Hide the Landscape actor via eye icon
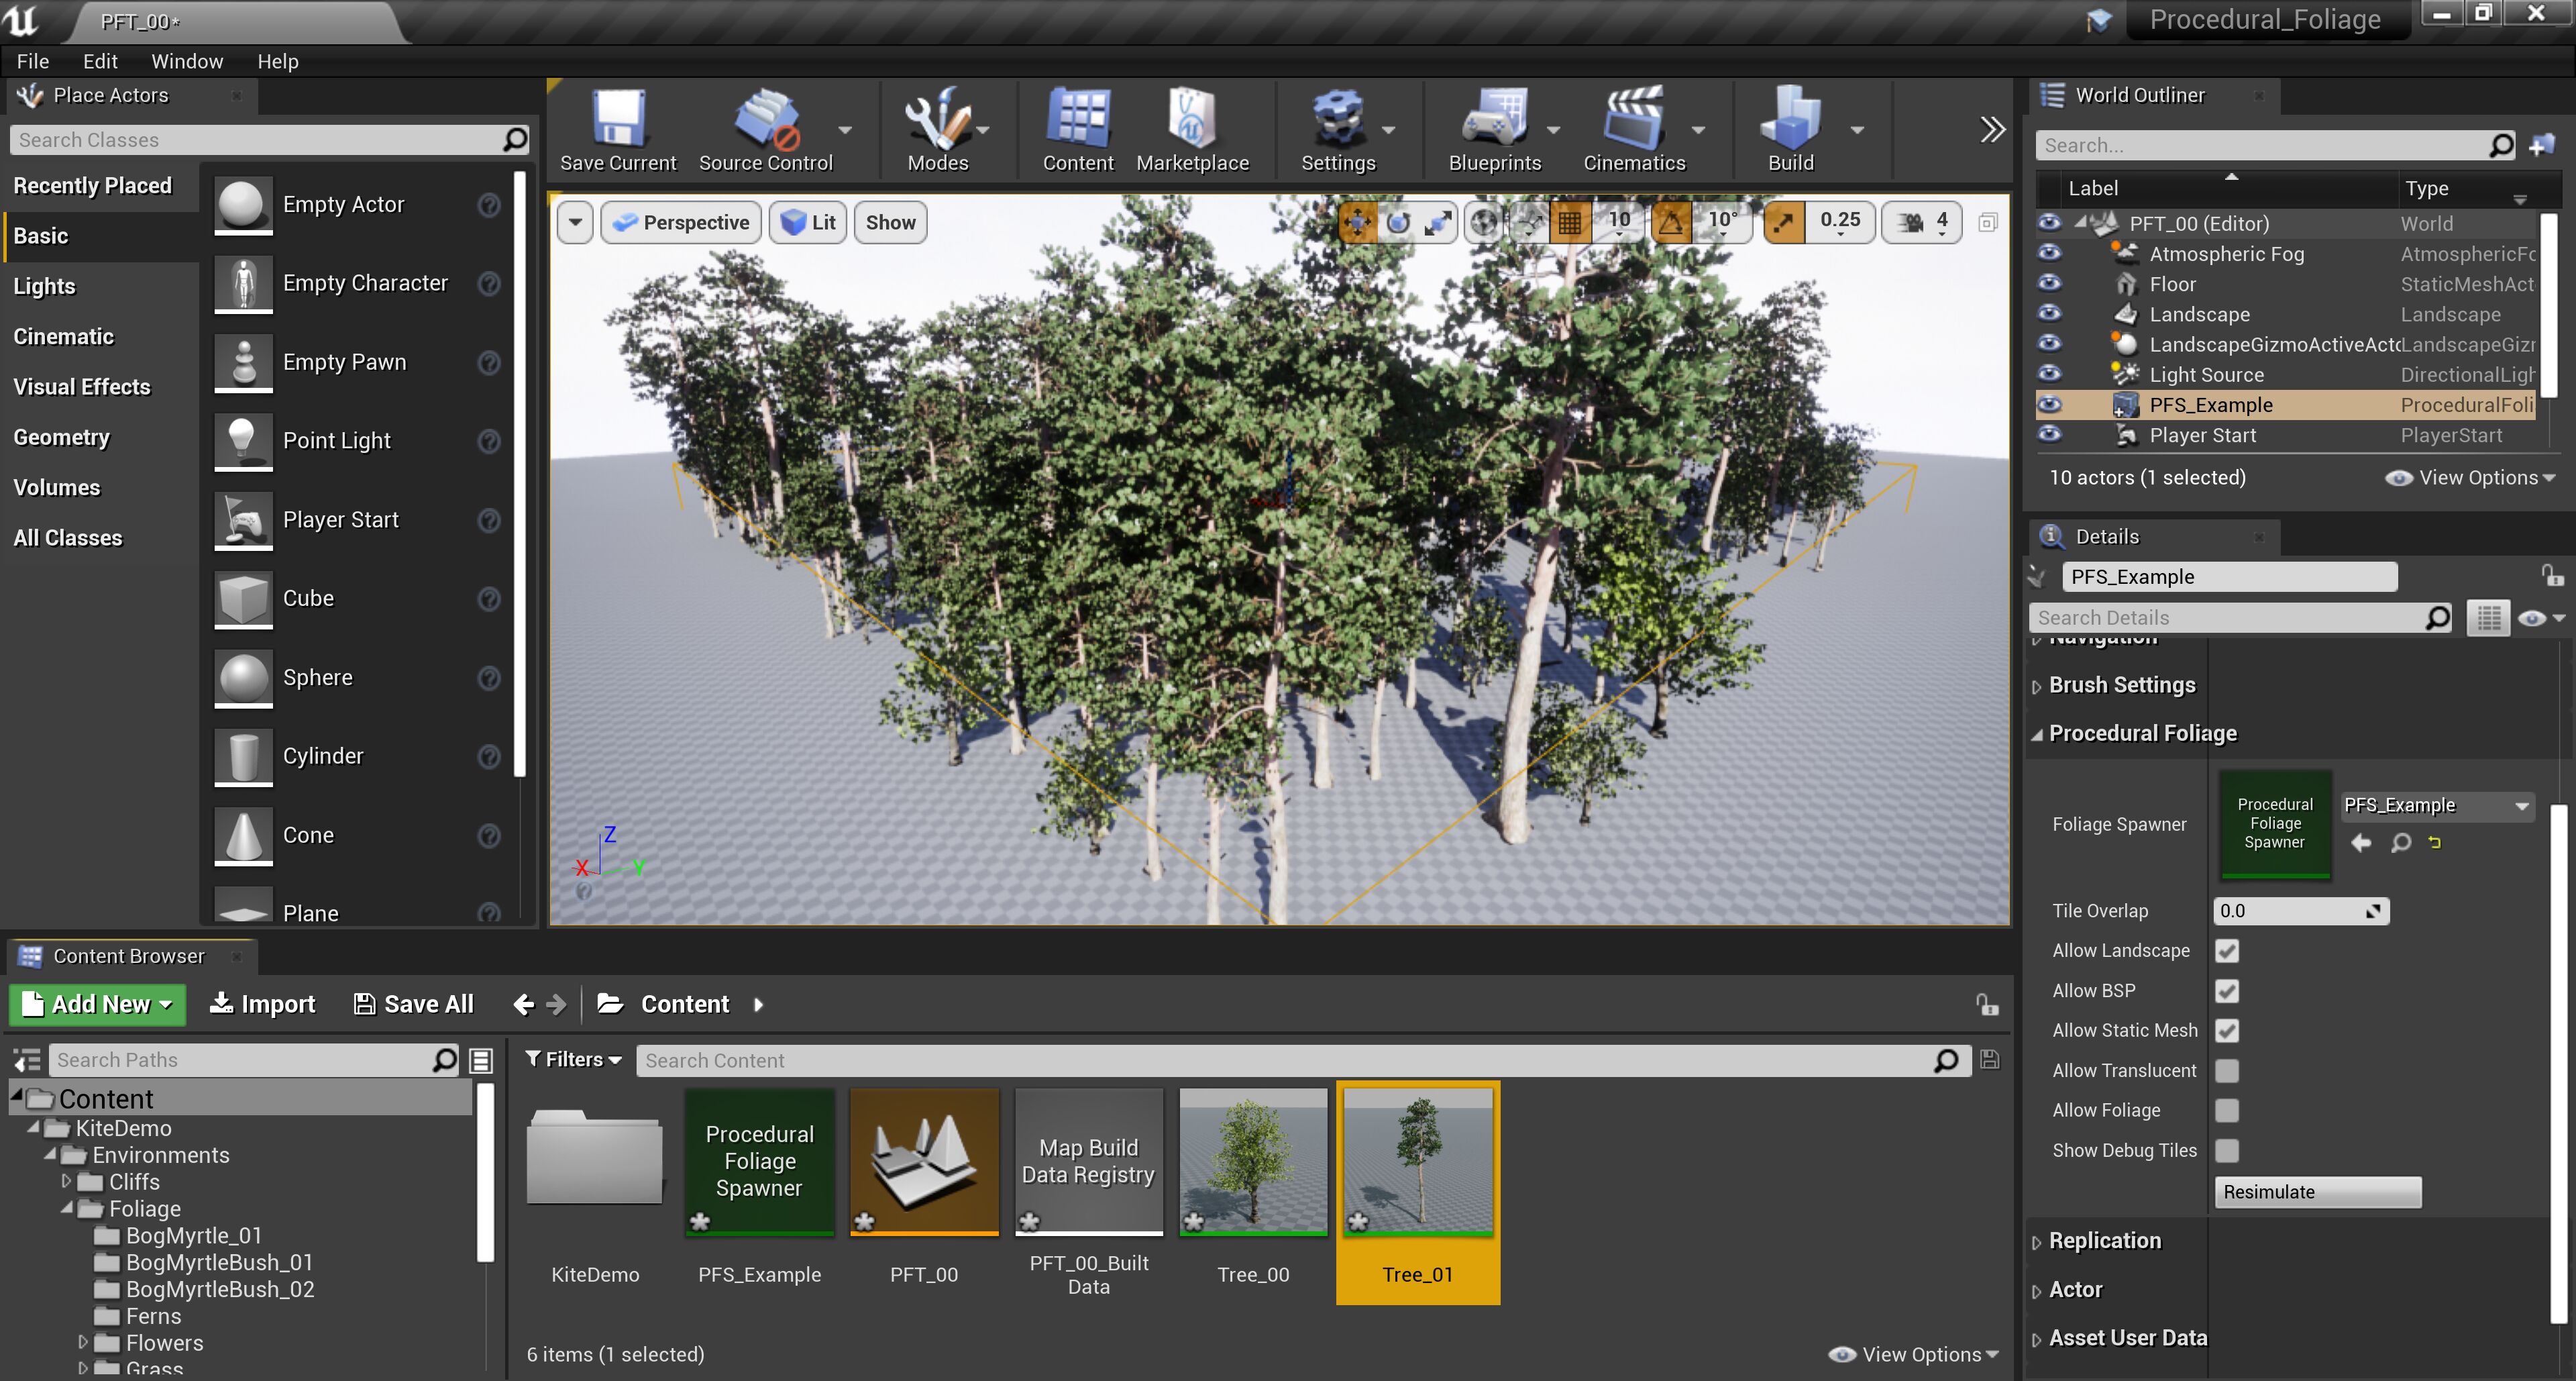Screen dimensions: 2576x1381 point(2049,314)
